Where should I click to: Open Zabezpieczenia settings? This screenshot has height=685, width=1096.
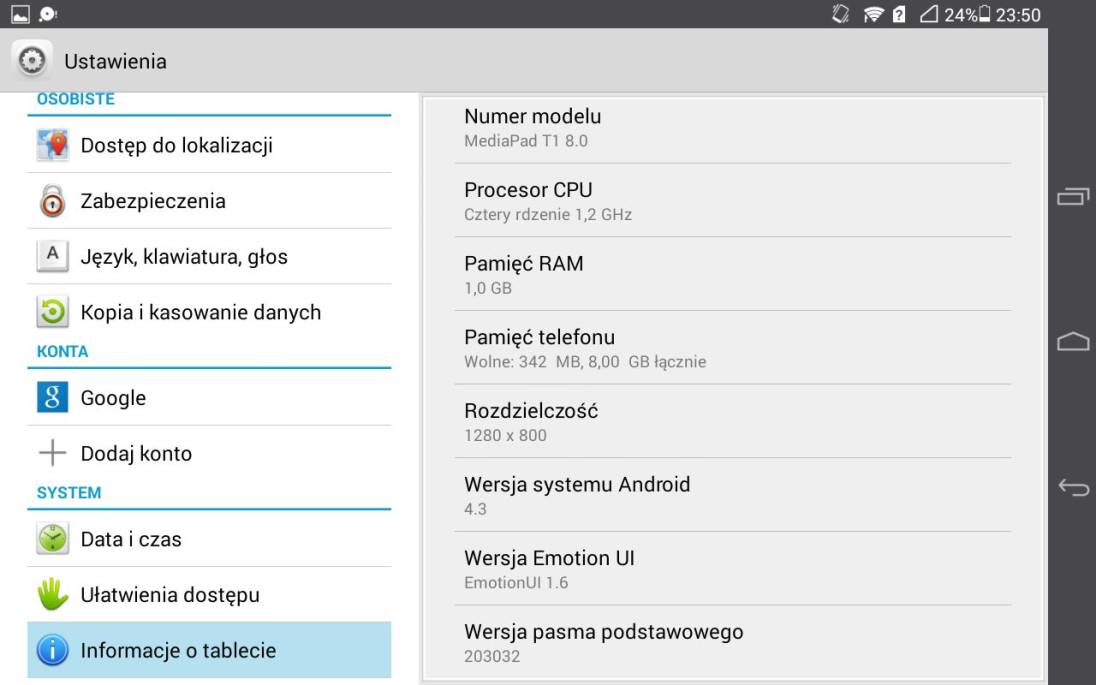pyautogui.click(x=209, y=201)
